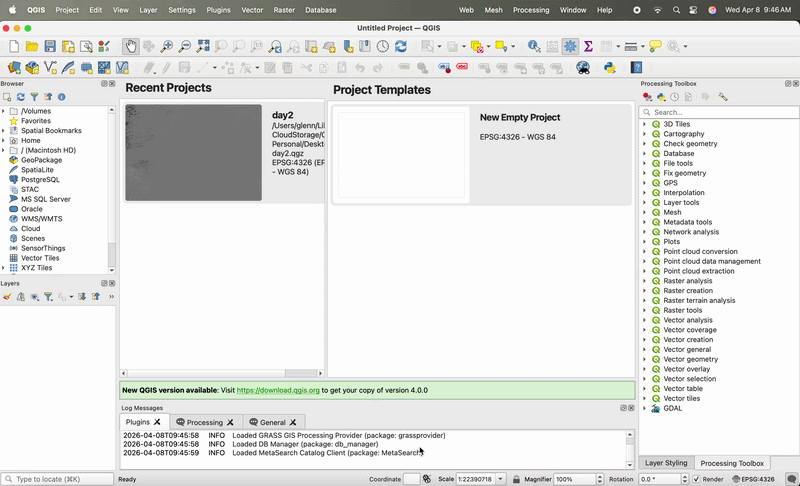Click the EPSG:4326 CRS button
Screen dimensions: 800x486
753,479
